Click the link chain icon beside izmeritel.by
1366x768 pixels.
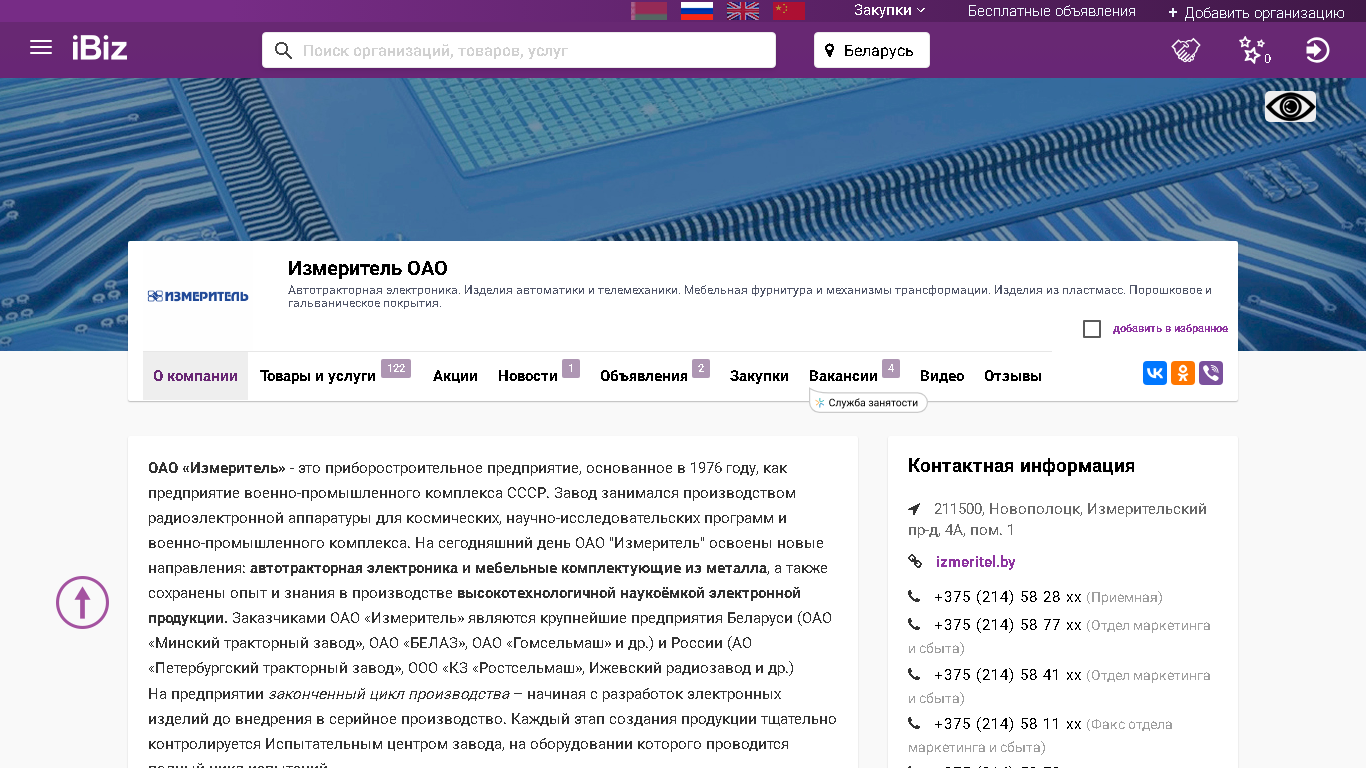(x=915, y=562)
